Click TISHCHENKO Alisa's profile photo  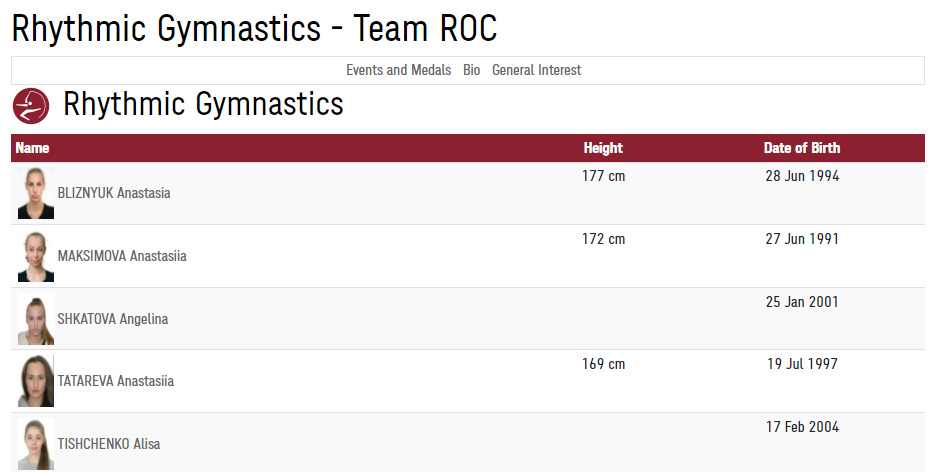[36, 444]
